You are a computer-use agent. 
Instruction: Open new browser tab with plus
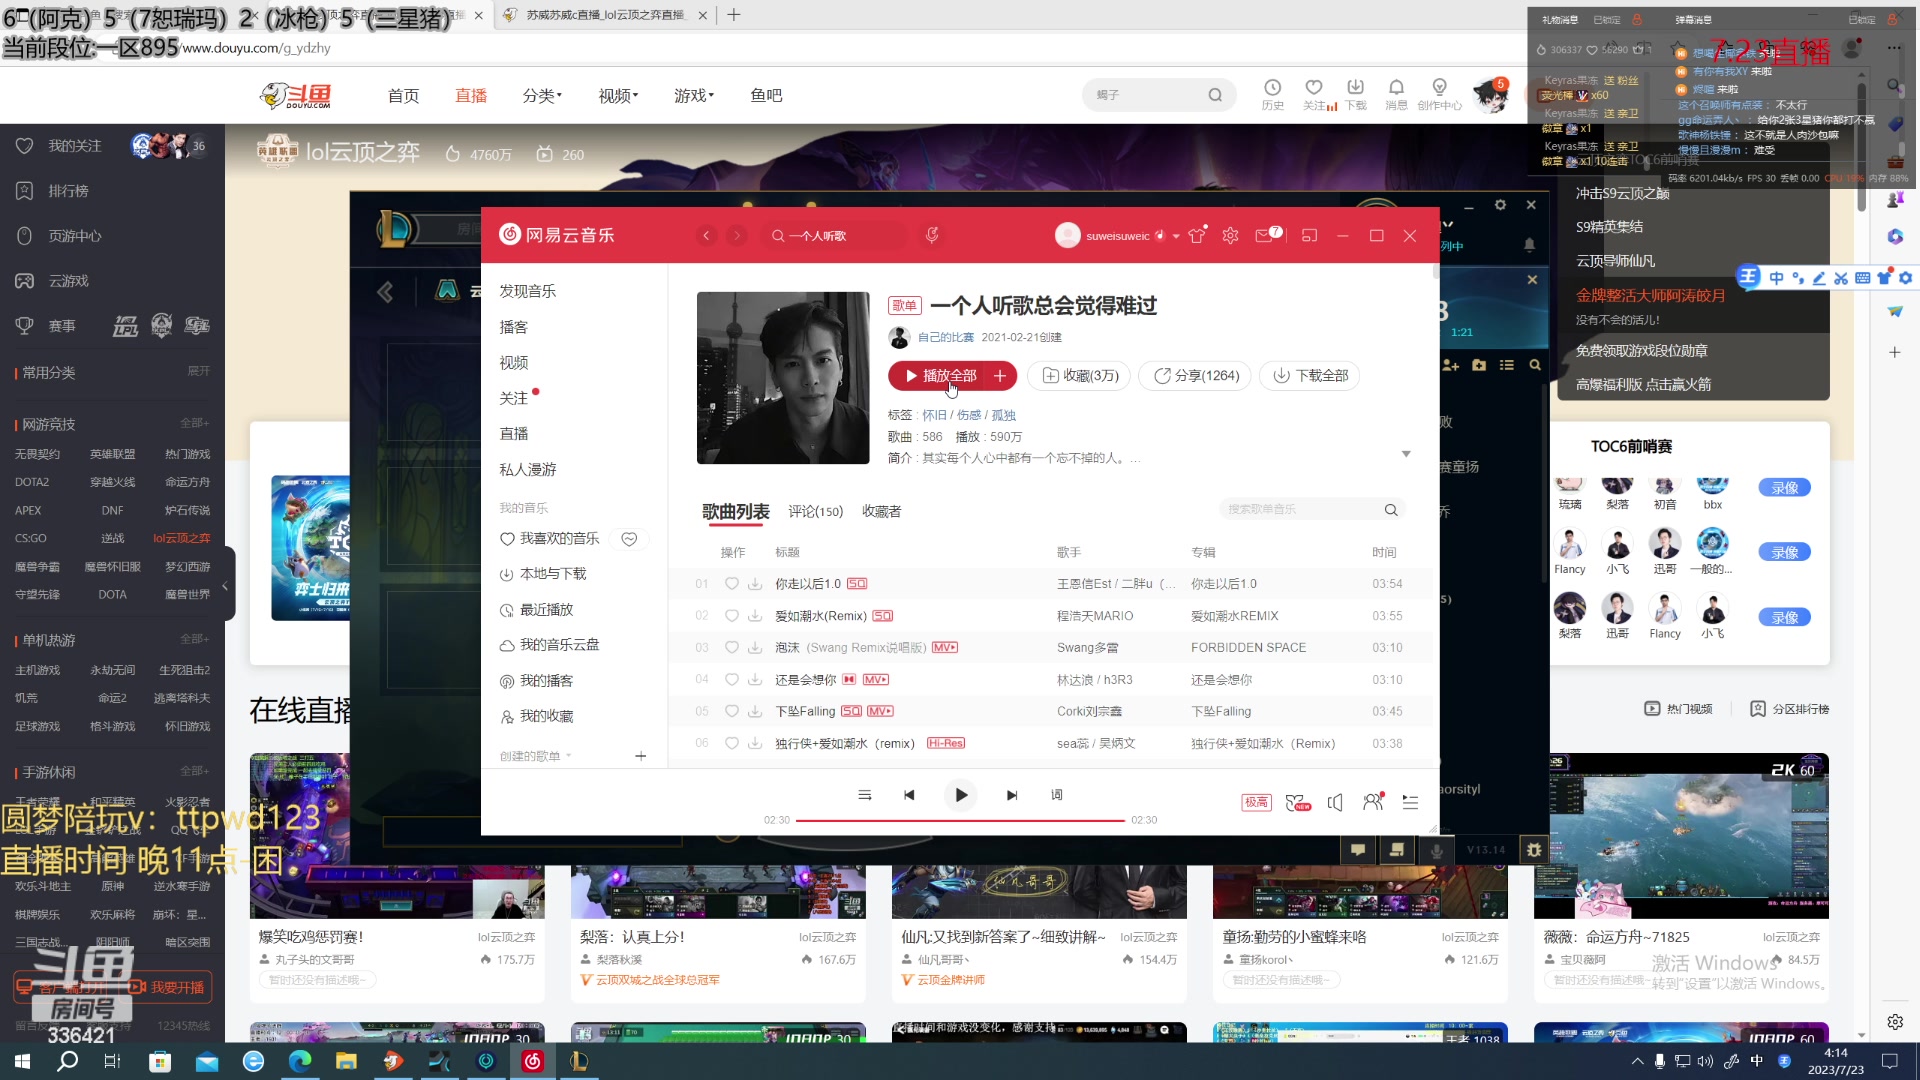pyautogui.click(x=733, y=15)
